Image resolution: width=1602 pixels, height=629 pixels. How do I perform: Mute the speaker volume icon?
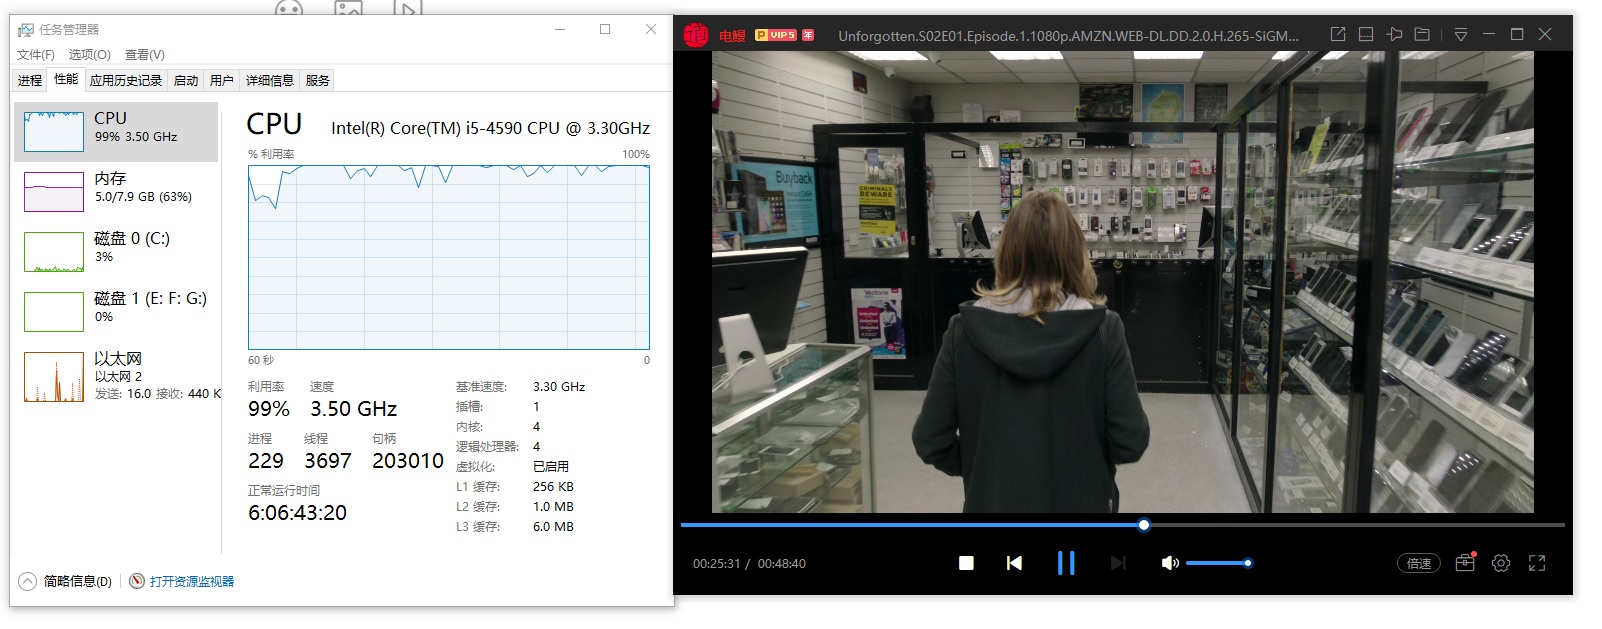(1169, 563)
